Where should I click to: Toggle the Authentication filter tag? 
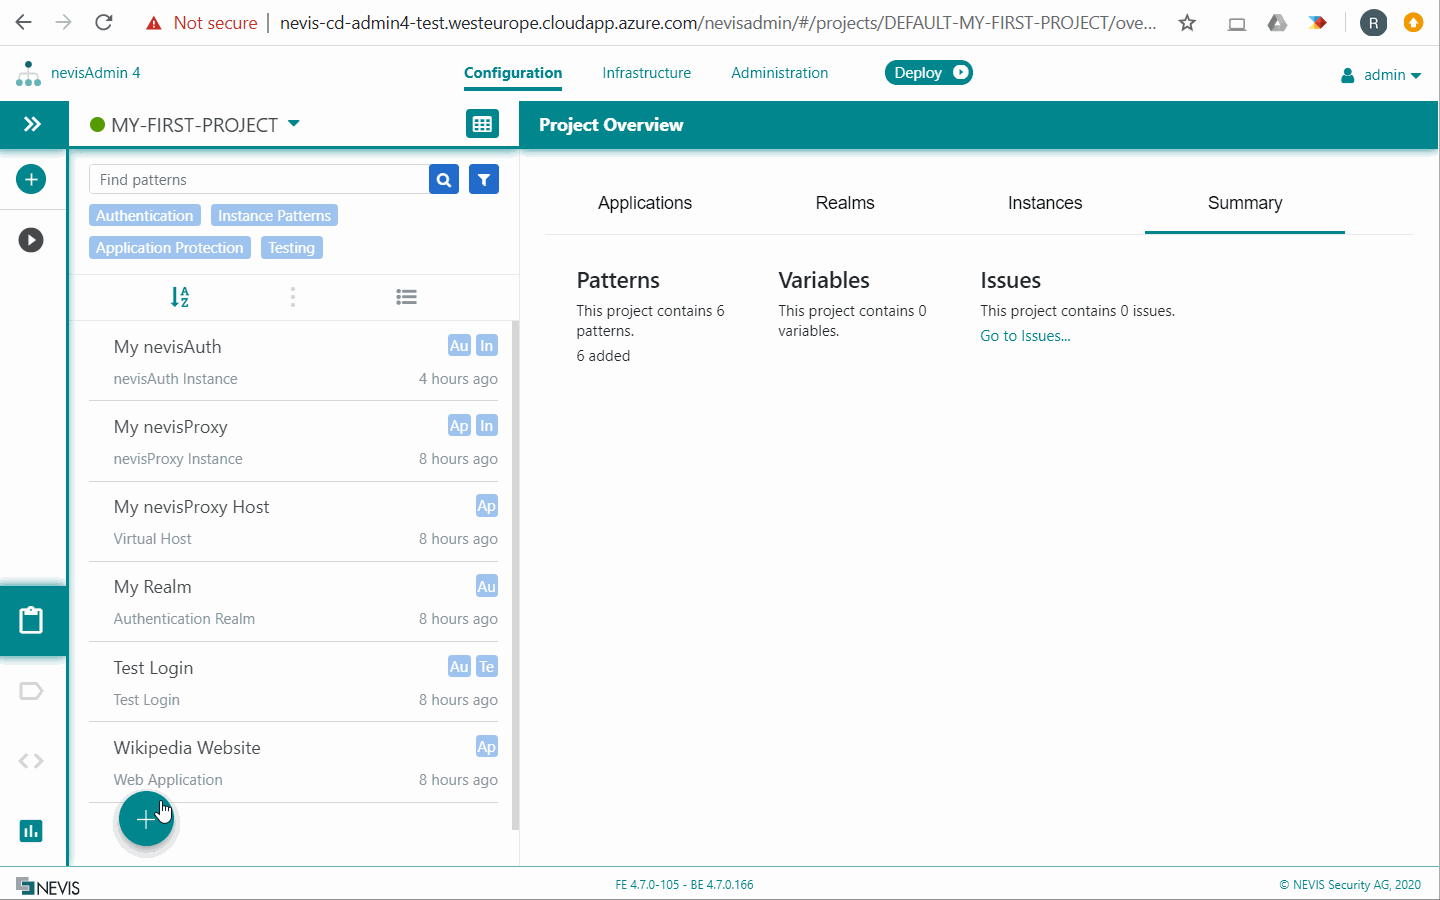pos(145,216)
